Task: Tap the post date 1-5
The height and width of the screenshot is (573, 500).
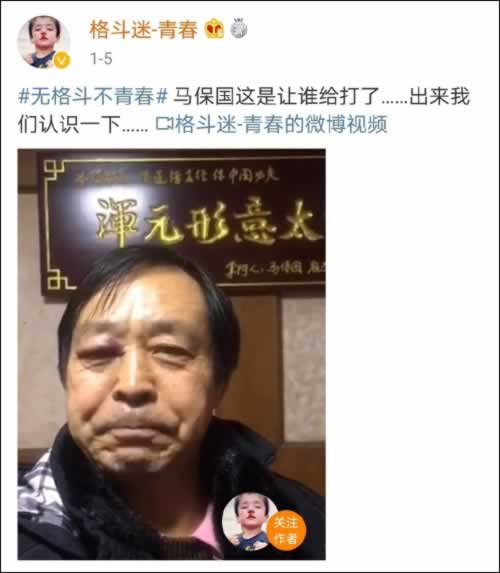Action: click(101, 58)
